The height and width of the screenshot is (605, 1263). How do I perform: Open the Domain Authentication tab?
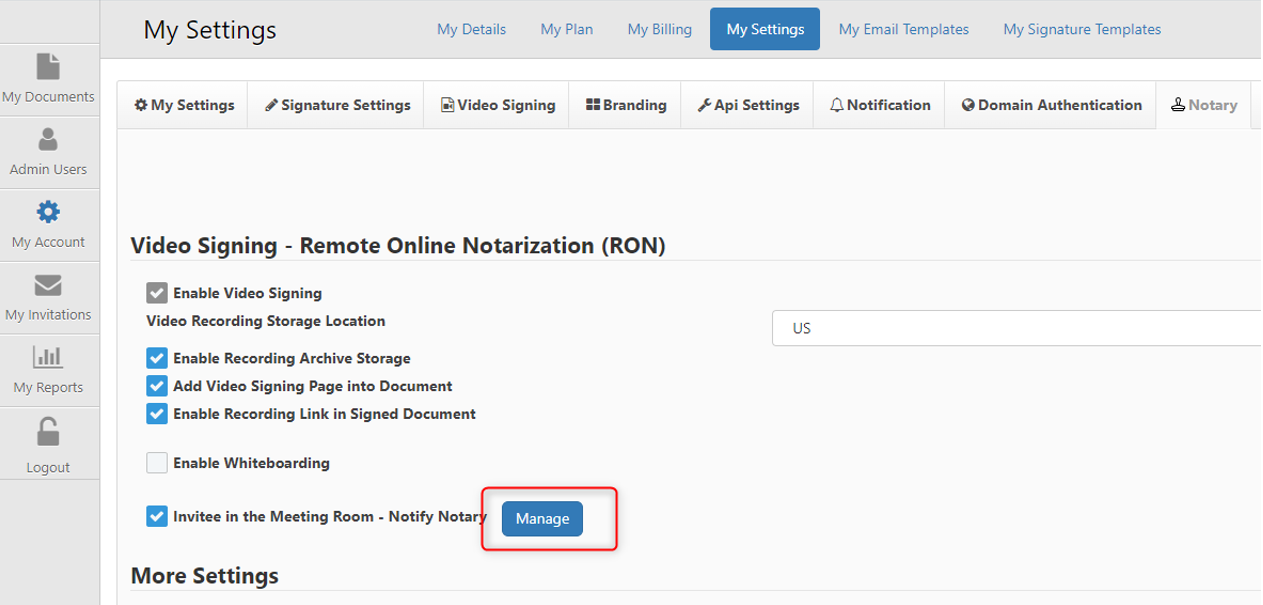[1050, 105]
